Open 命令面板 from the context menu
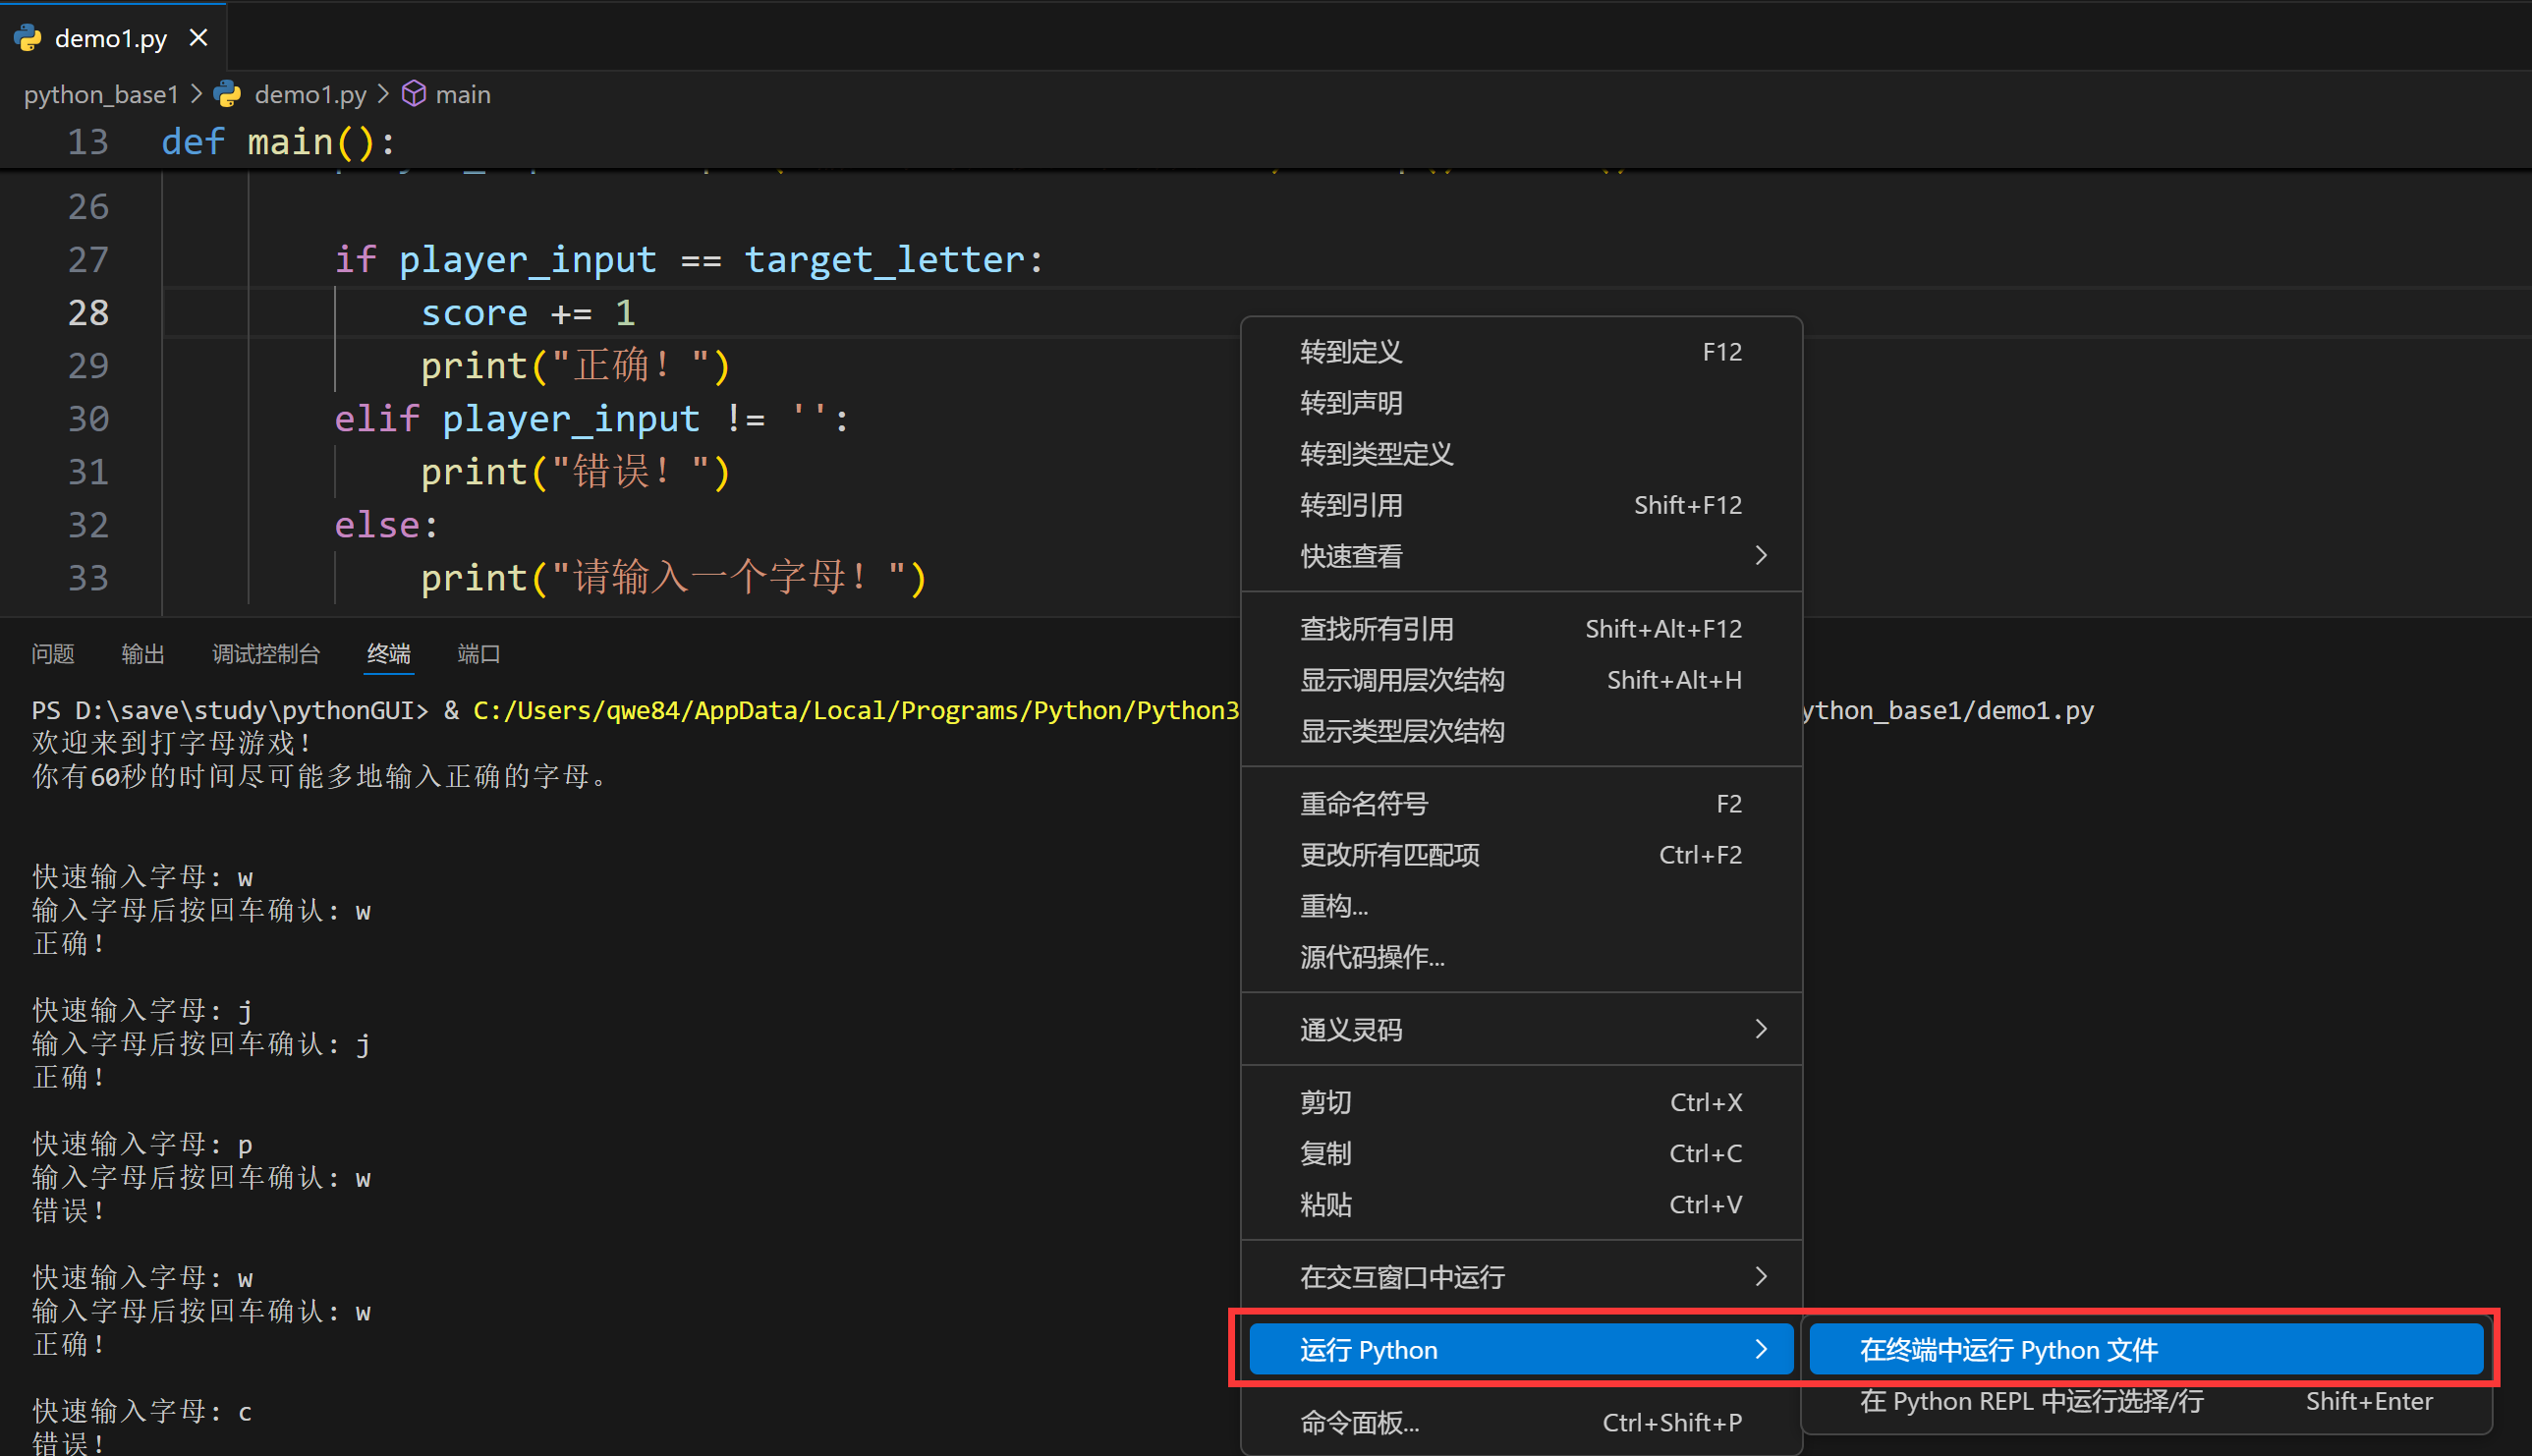This screenshot has width=2532, height=1456. tap(1359, 1421)
